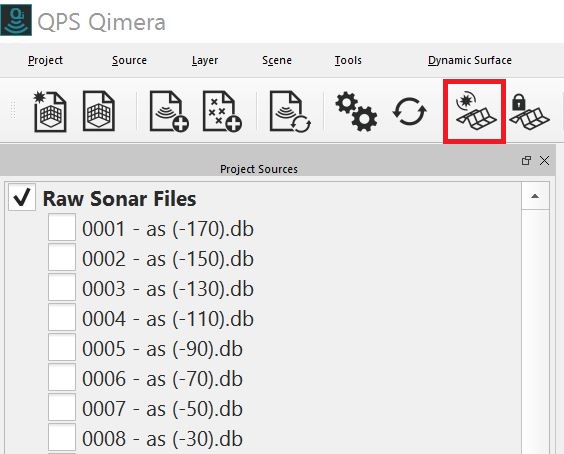Check the 0001 - as (-170).db box

62,227
